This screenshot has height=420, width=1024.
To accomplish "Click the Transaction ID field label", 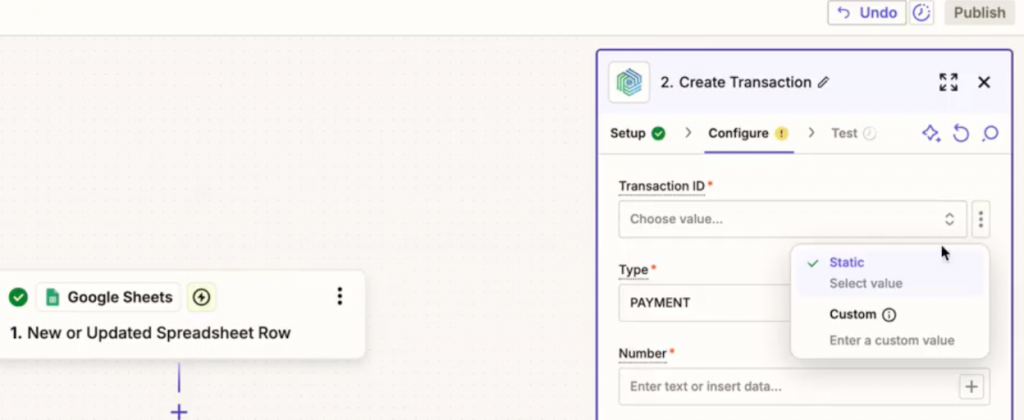I will coord(662,186).
